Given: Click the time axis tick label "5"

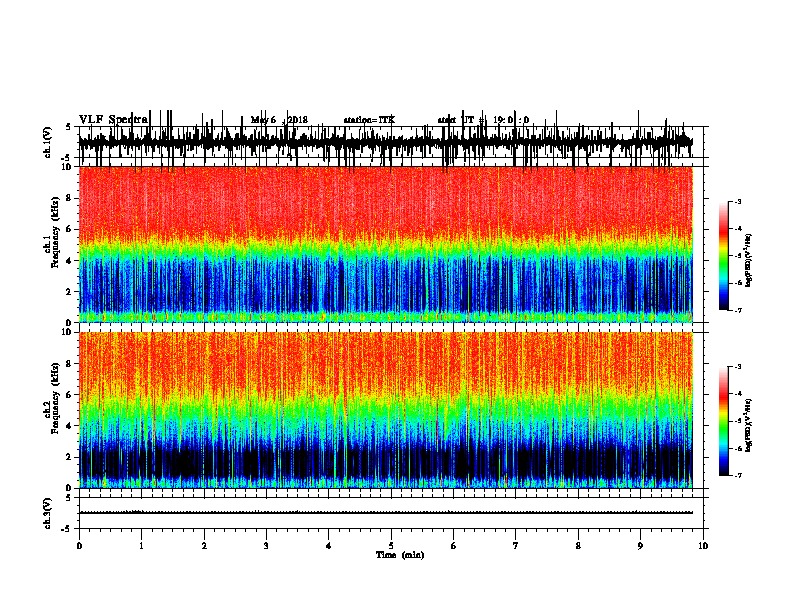Looking at the screenshot, I should 391,546.
